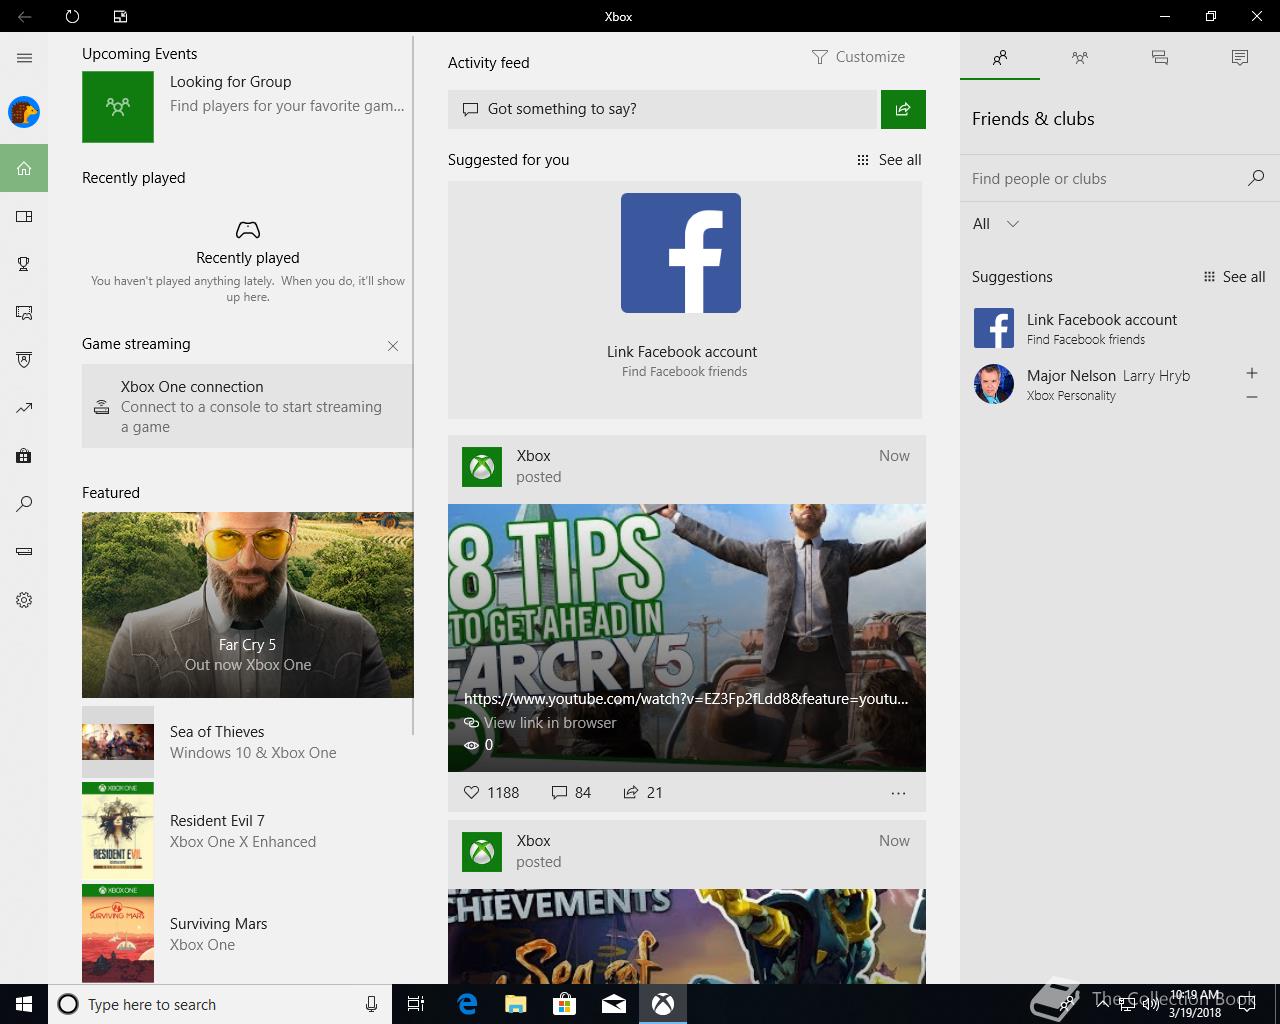Click Link Facebook account text in feed
This screenshot has height=1024, width=1280.
(682, 352)
